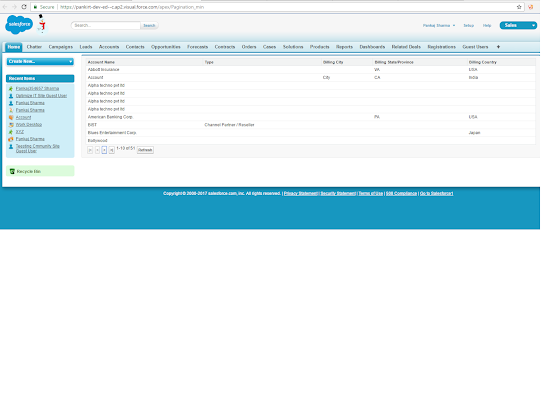Click the XYZ lead icon in Recent Items
The height and width of the screenshot is (420, 560).
(11, 132)
